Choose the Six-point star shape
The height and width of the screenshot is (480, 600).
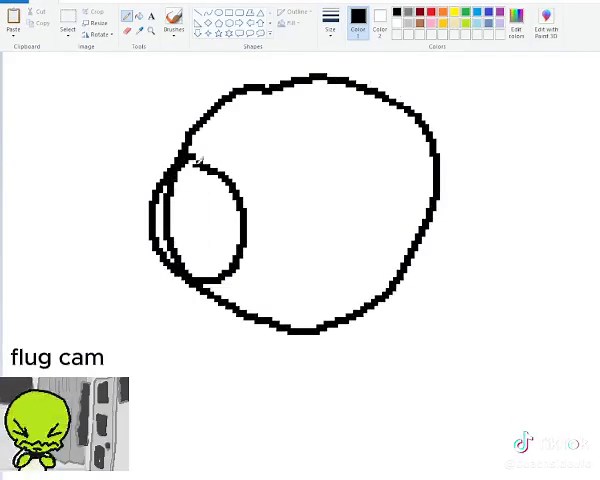click(229, 33)
